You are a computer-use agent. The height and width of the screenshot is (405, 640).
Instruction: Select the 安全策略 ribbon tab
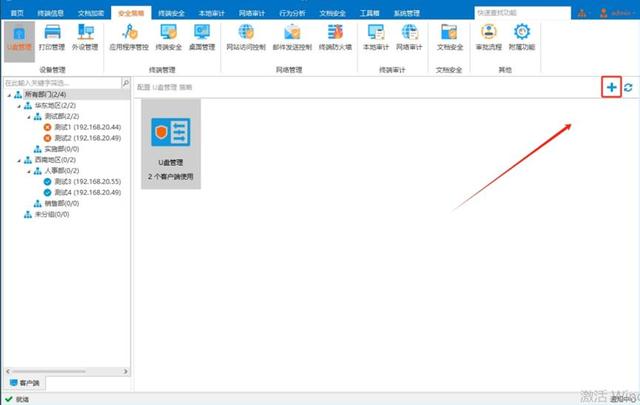(131, 13)
